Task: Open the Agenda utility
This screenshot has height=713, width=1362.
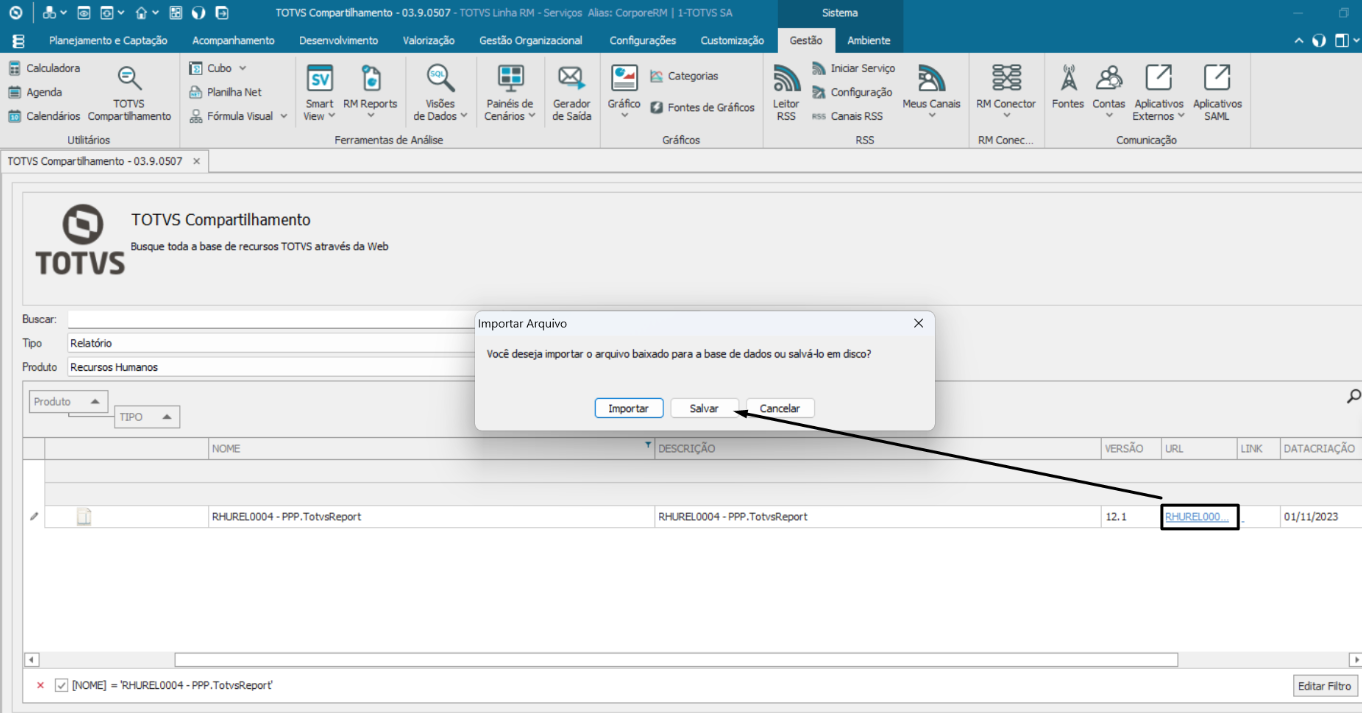Action: [35, 92]
